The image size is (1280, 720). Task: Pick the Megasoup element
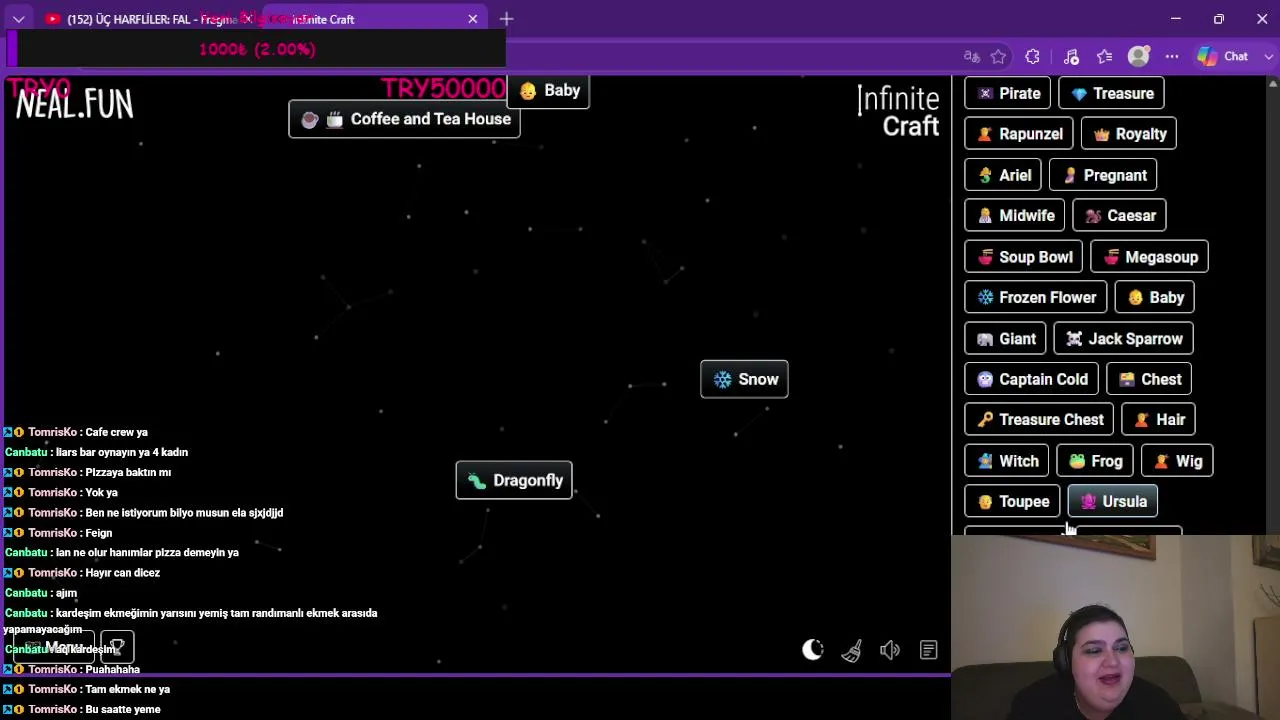(1149, 257)
